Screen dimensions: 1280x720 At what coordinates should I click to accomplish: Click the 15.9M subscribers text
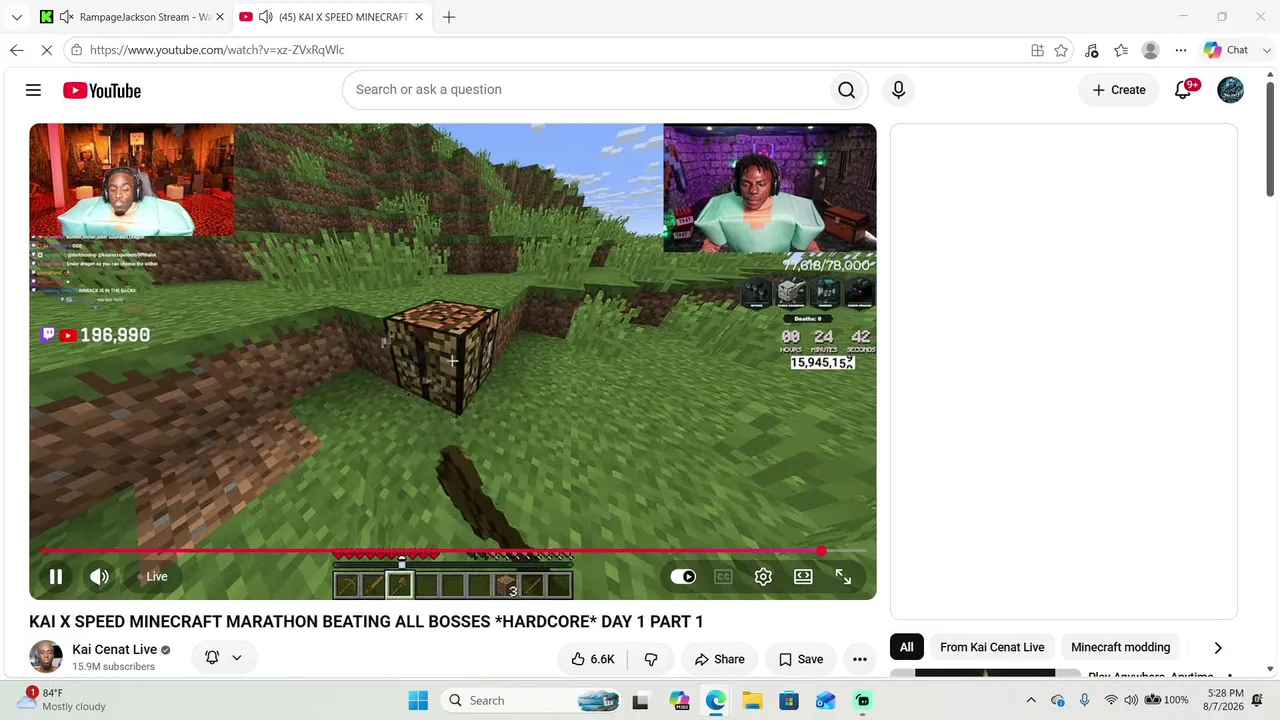113,667
